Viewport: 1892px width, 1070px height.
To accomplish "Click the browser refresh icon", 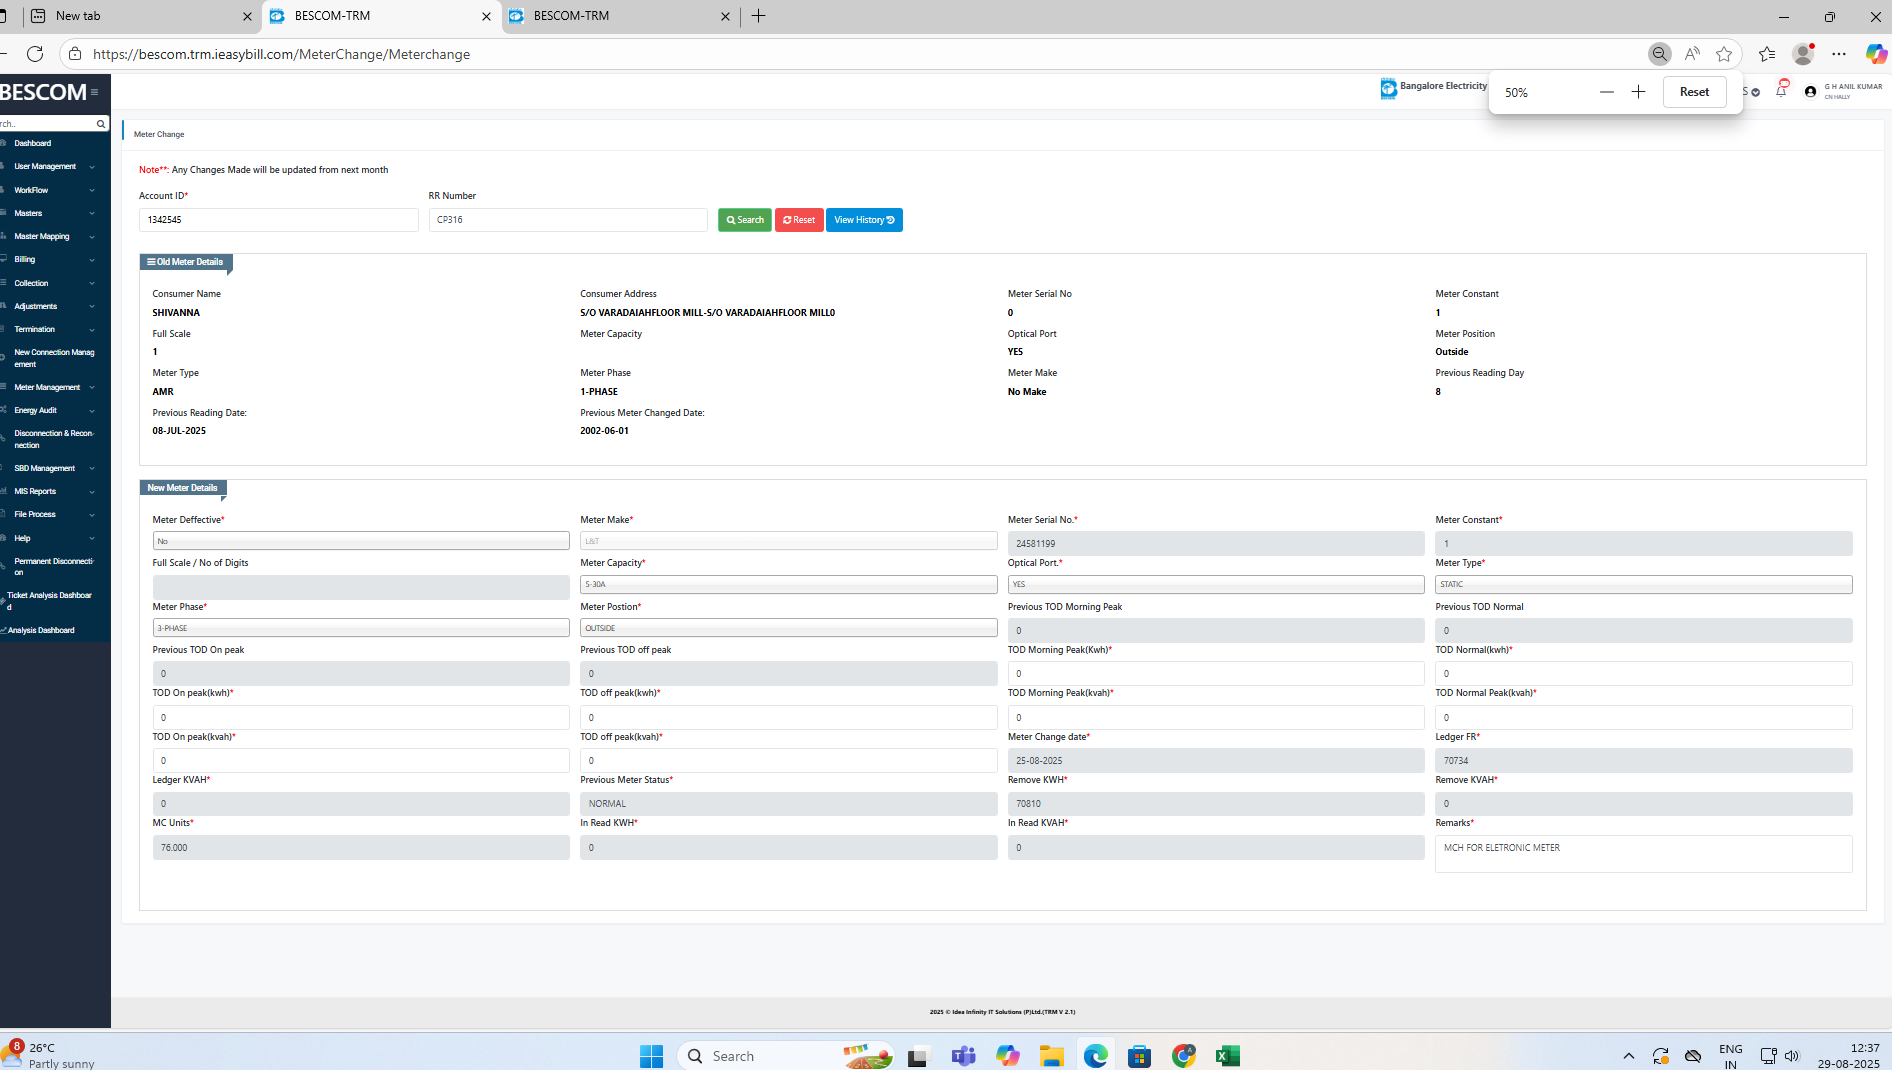I will 35,54.
